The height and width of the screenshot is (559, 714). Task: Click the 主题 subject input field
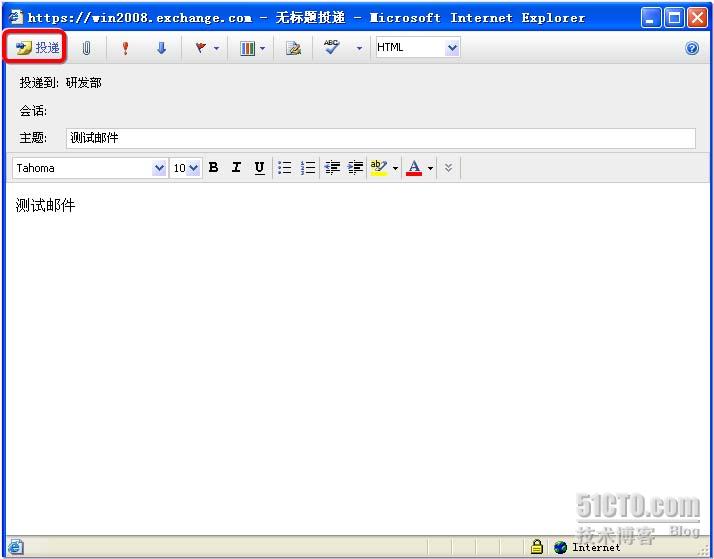(381, 138)
